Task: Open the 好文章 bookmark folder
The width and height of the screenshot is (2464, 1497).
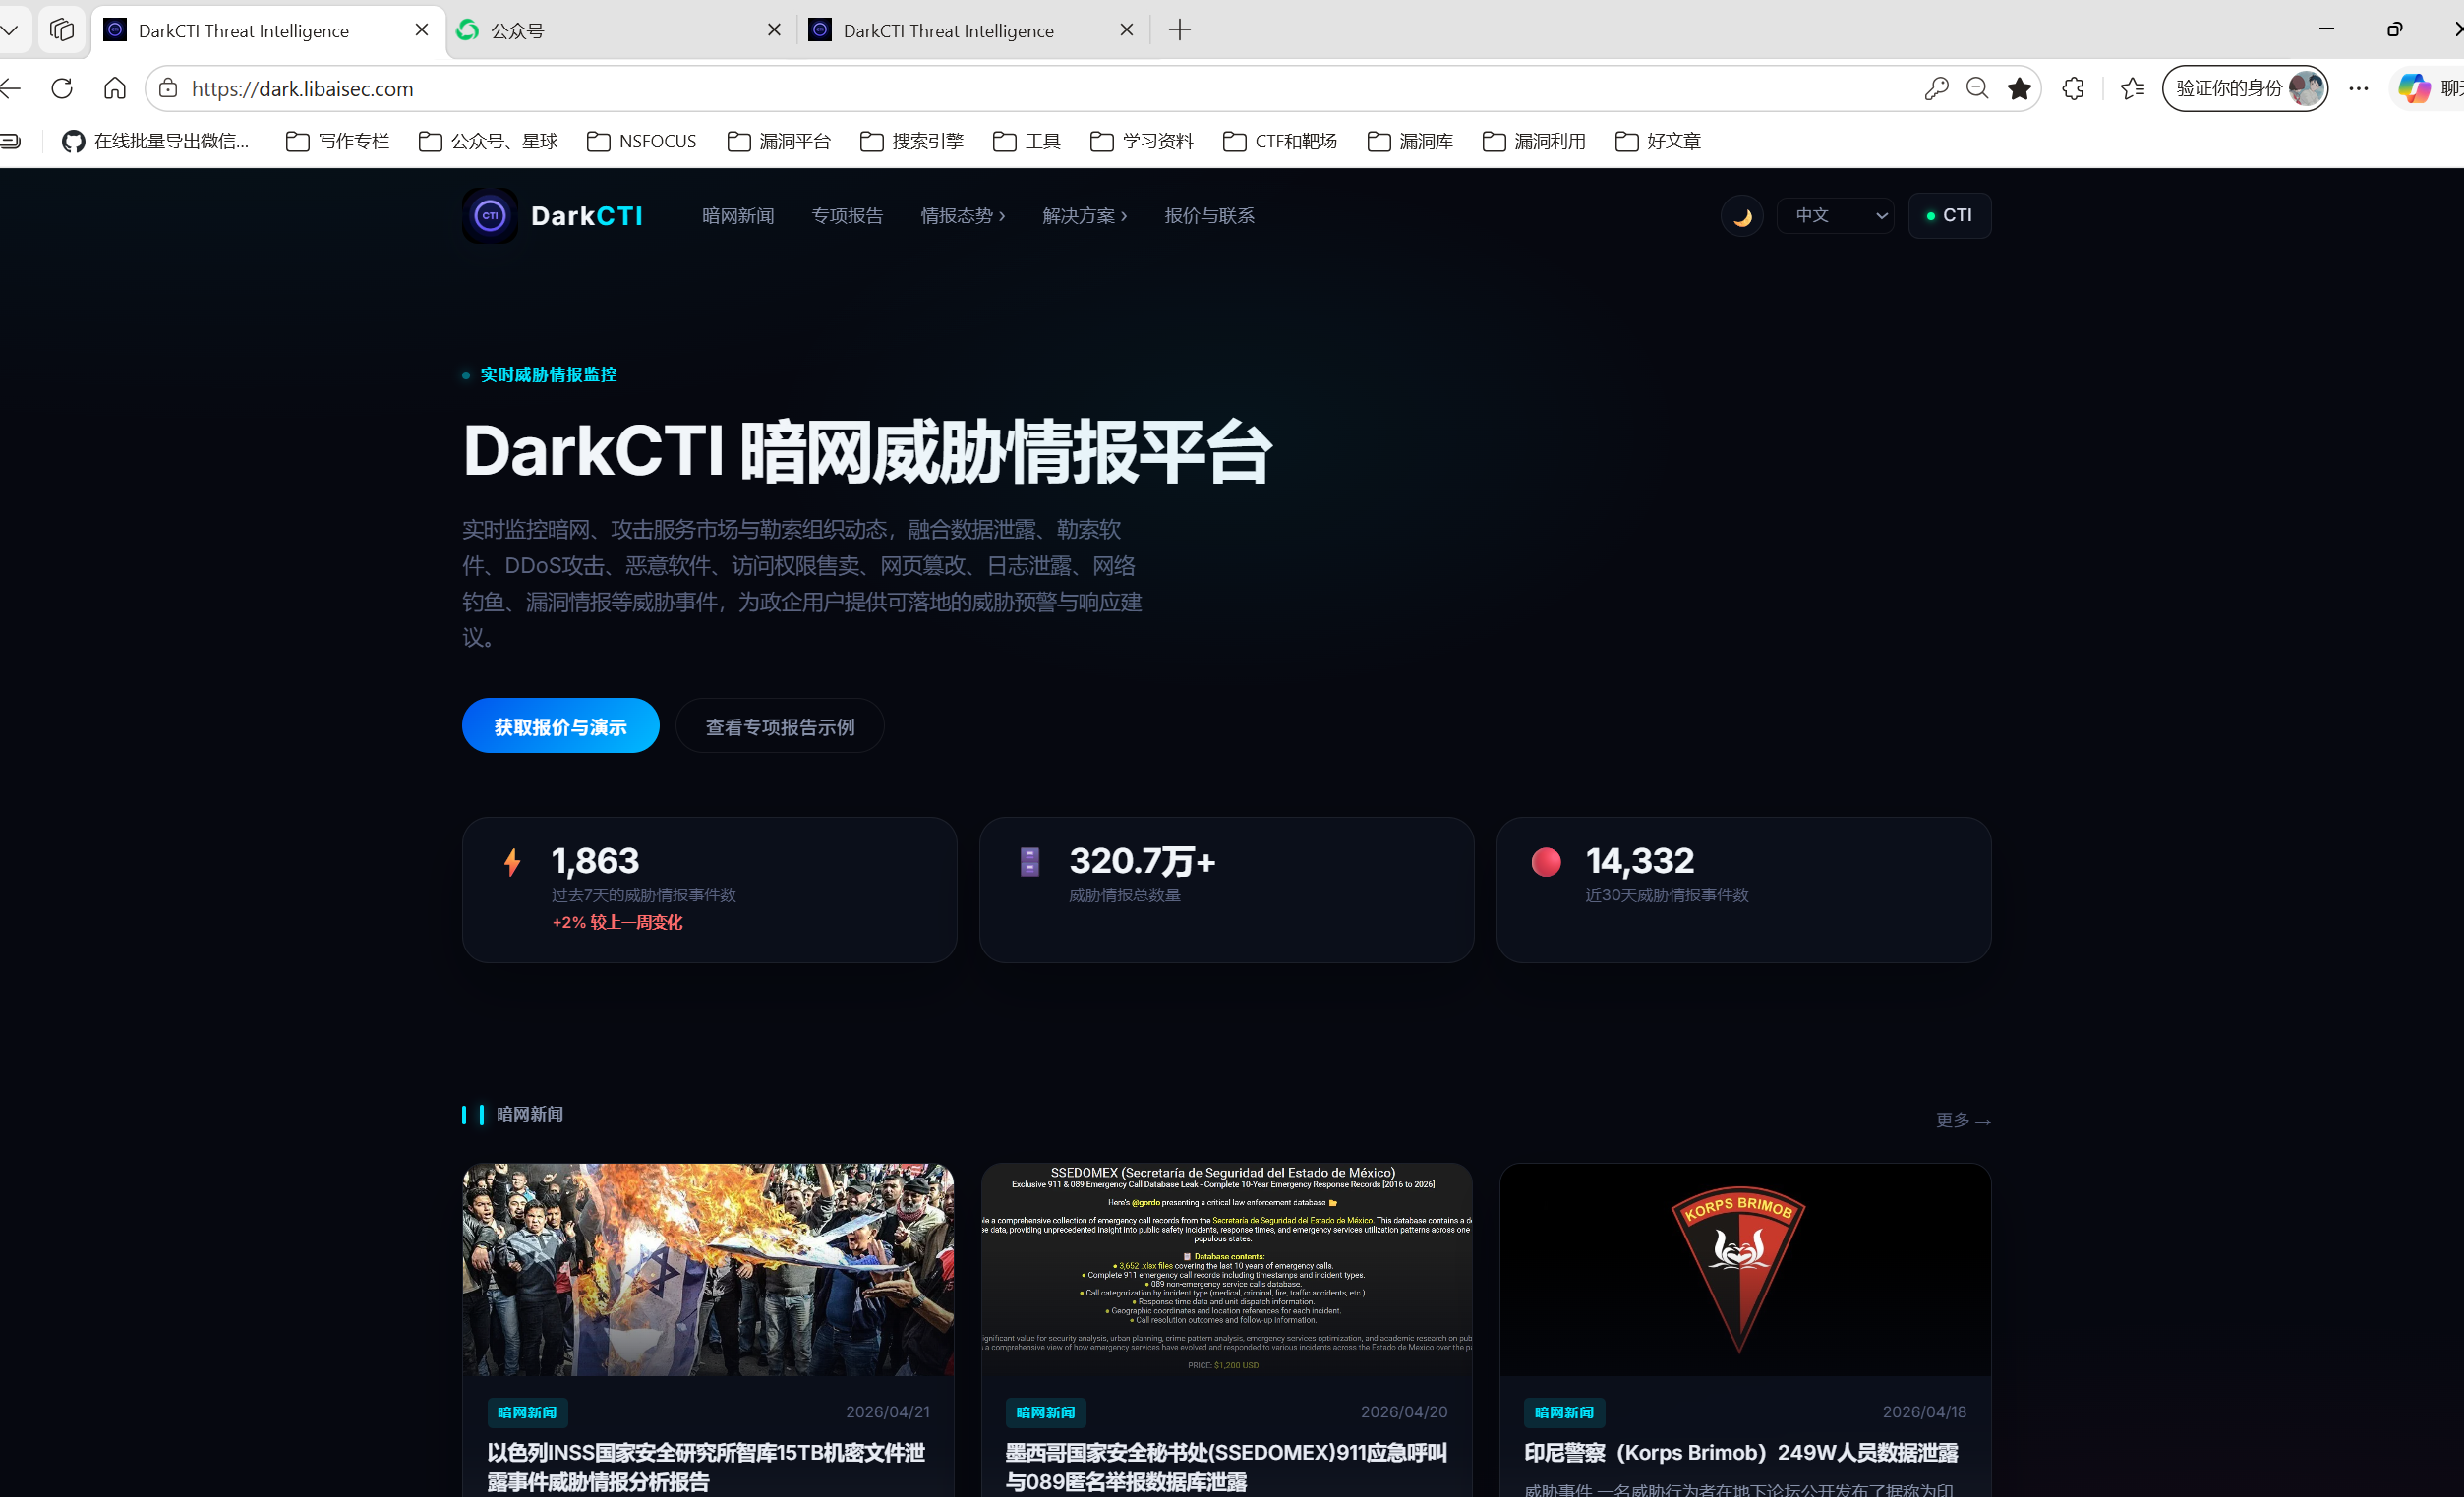Action: click(1658, 141)
